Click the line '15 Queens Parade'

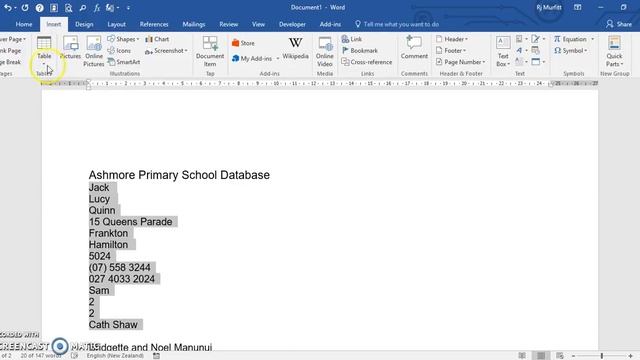[131, 222]
